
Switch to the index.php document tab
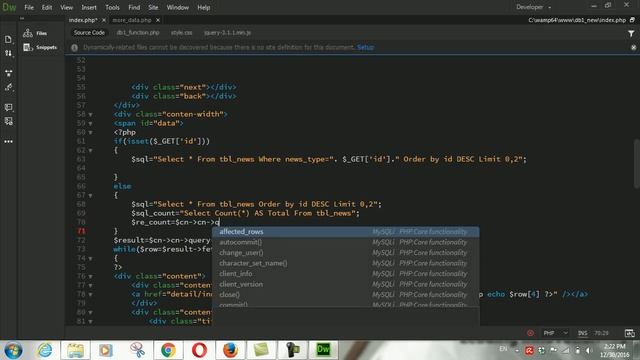[83, 20]
